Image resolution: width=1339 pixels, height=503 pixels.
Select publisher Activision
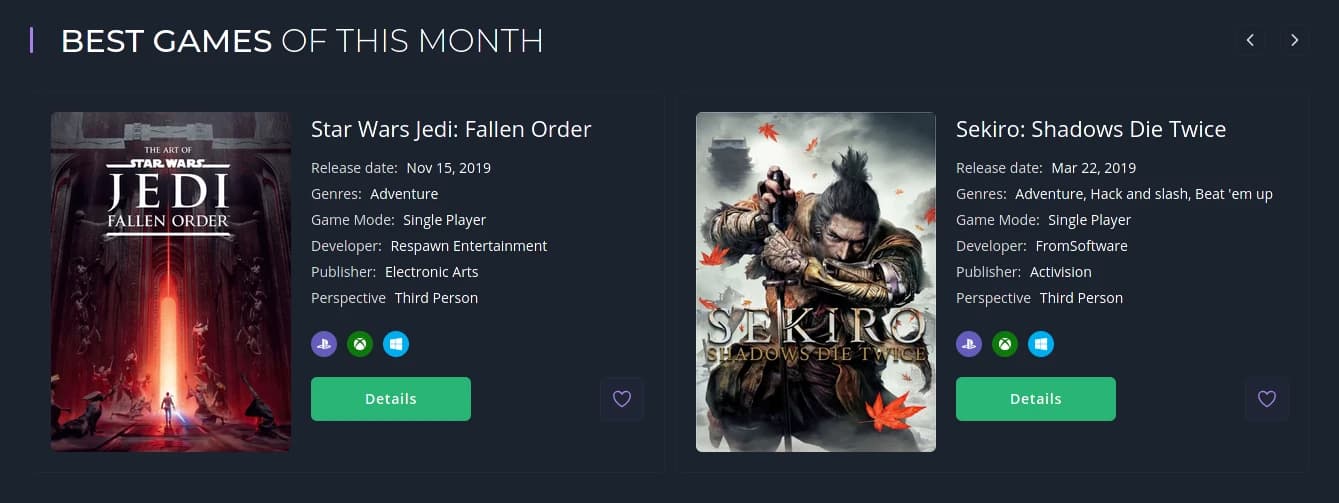(1061, 272)
